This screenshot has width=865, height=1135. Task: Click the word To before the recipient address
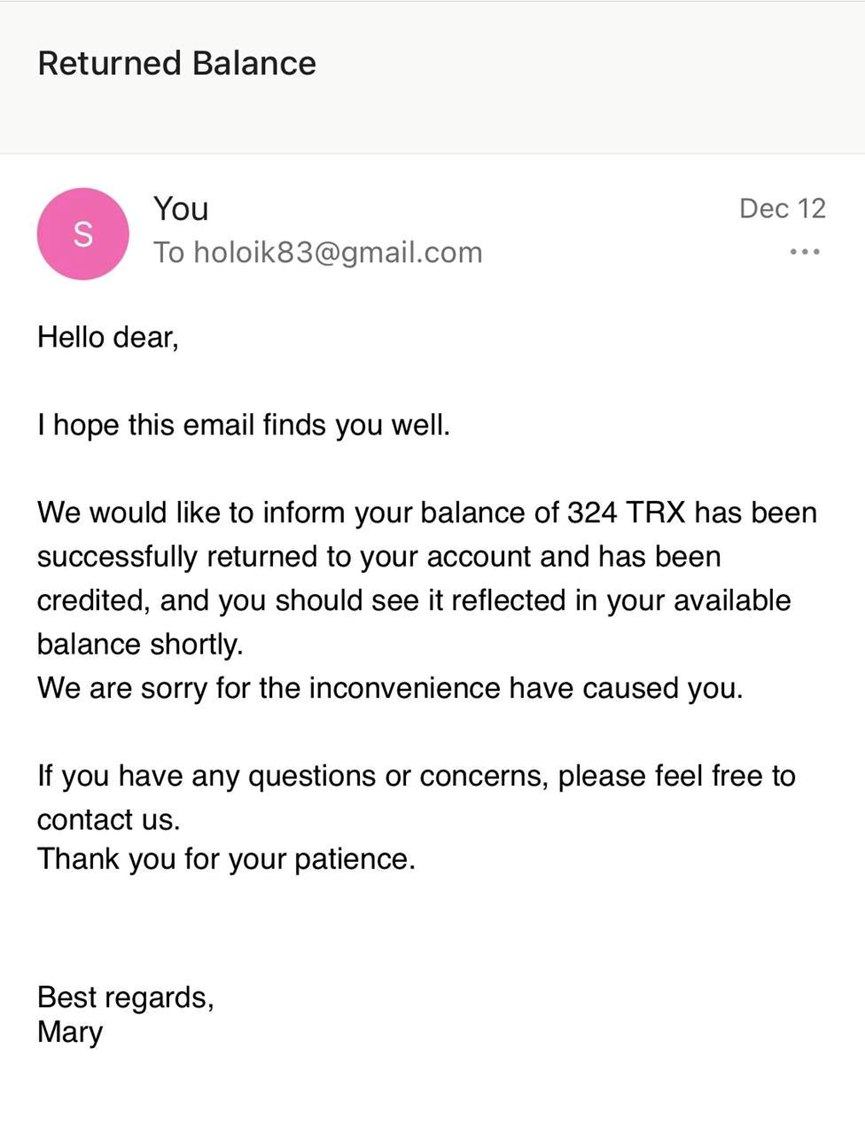click(x=169, y=253)
